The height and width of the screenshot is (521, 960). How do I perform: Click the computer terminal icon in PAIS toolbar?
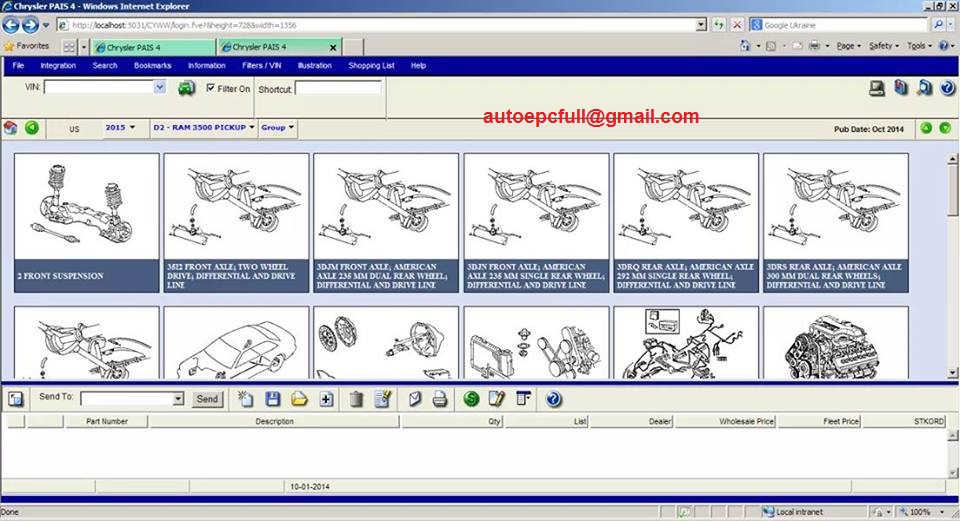click(877, 88)
